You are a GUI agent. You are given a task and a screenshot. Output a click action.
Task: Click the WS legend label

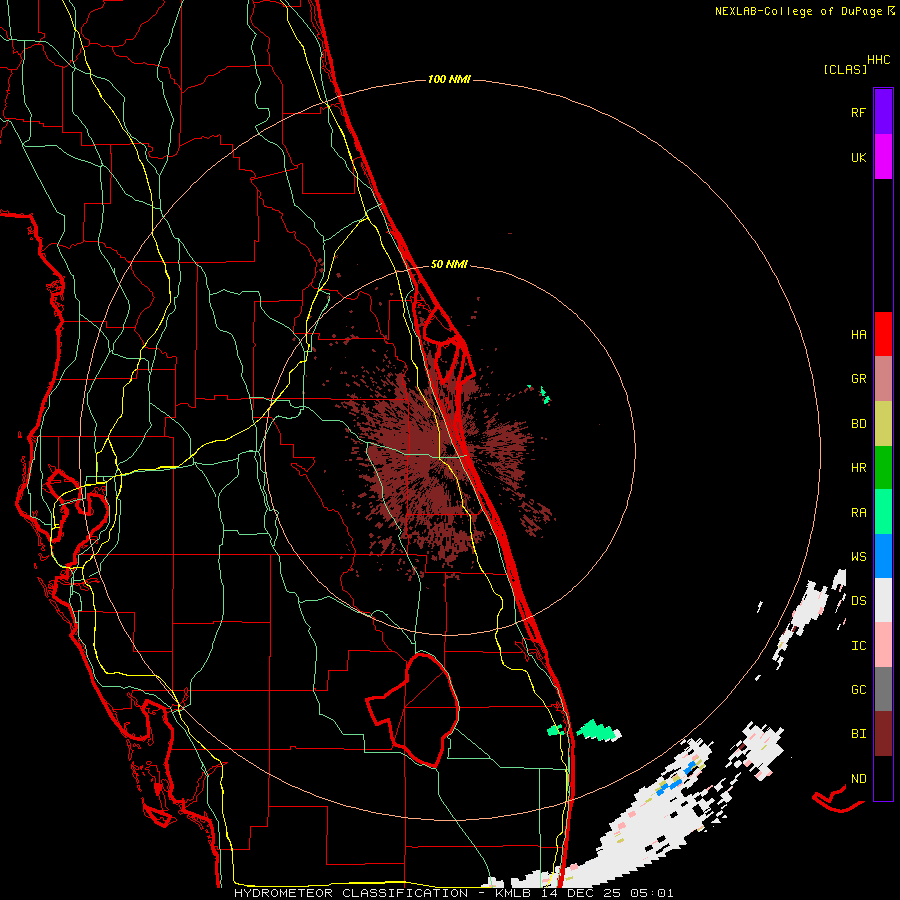pyautogui.click(x=858, y=557)
